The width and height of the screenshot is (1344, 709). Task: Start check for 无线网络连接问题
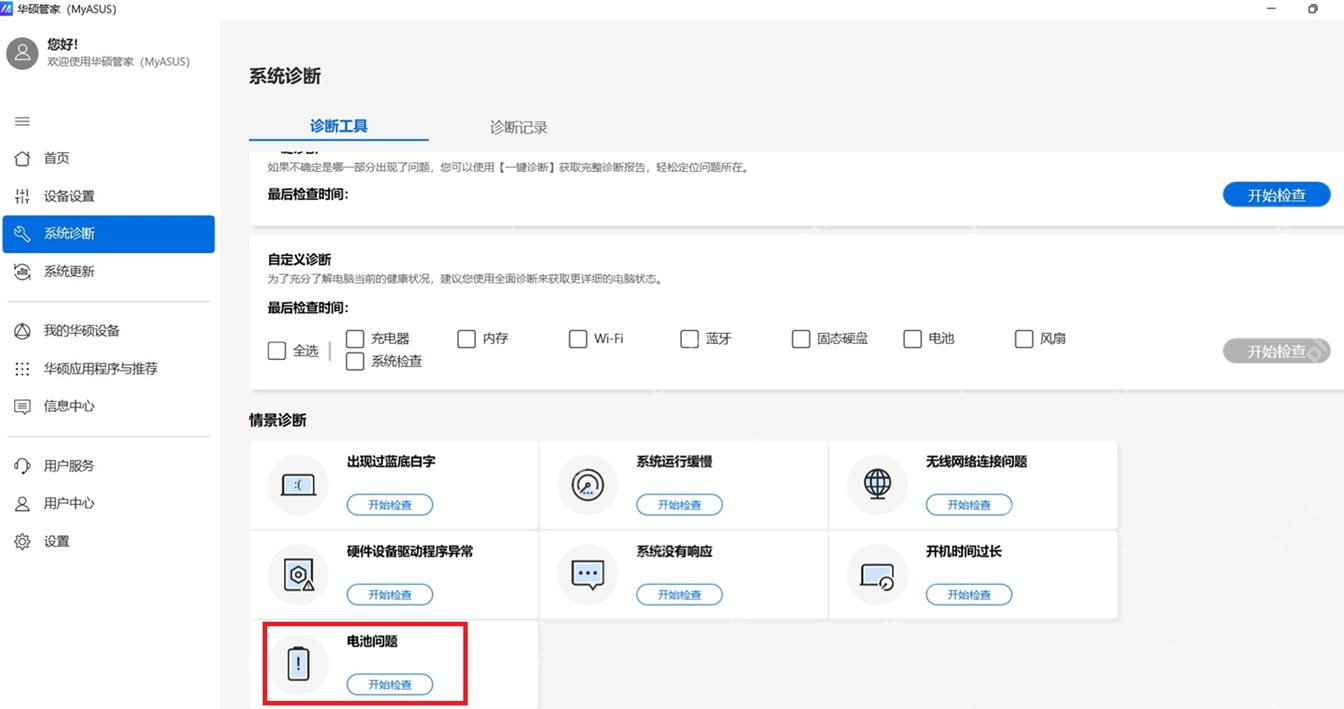969,505
